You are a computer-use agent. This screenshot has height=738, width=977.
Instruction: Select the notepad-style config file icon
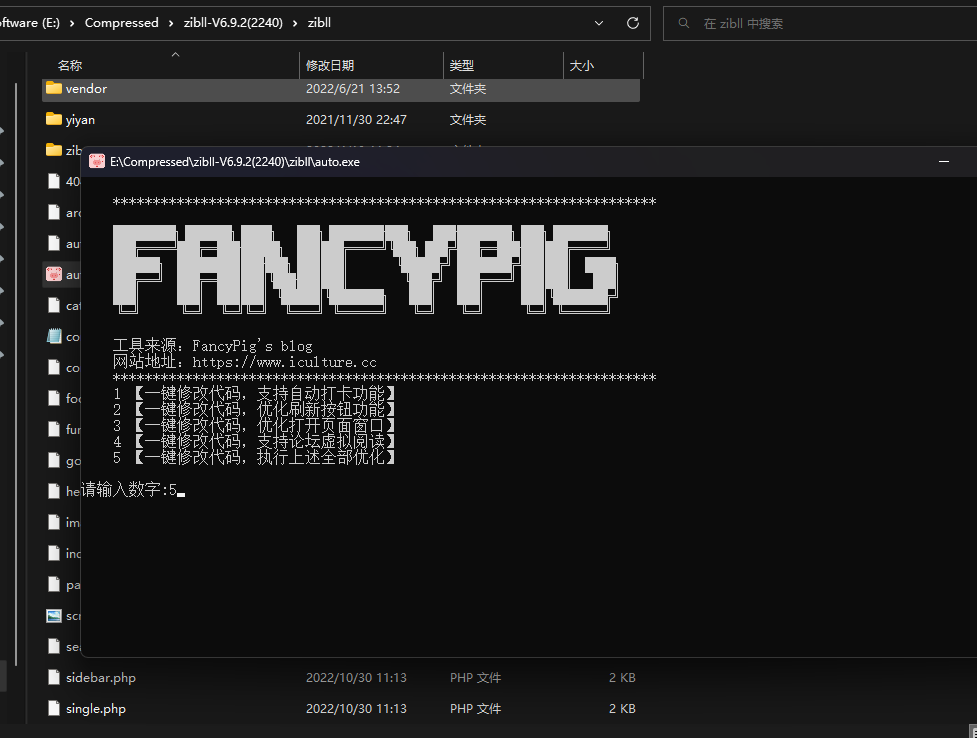pyautogui.click(x=54, y=336)
